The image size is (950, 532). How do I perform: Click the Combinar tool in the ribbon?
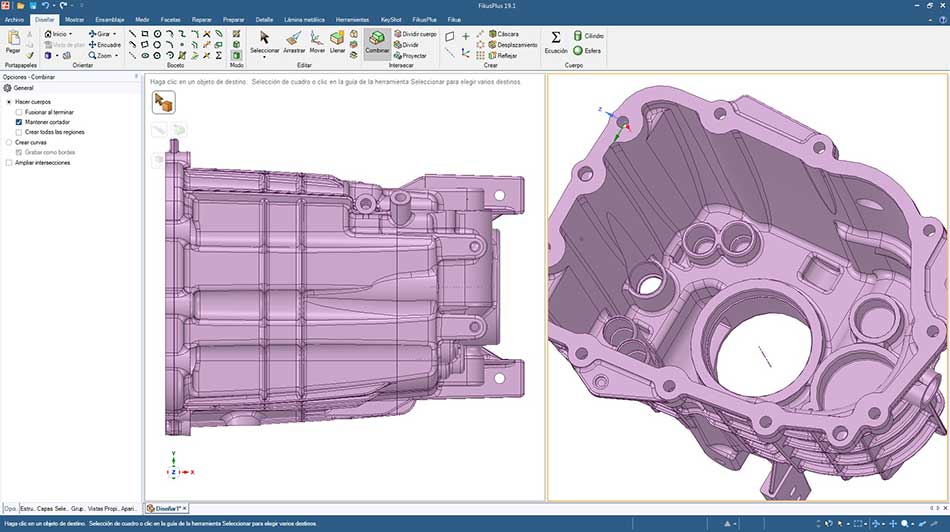tap(377, 41)
